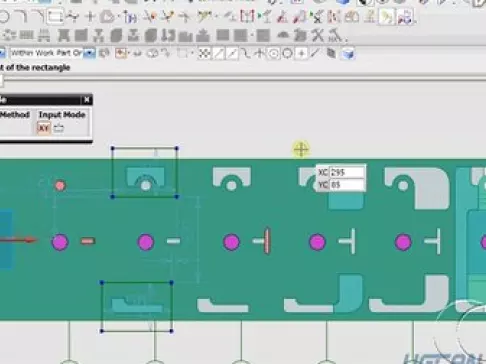Click into the XC coordinate field

point(346,172)
